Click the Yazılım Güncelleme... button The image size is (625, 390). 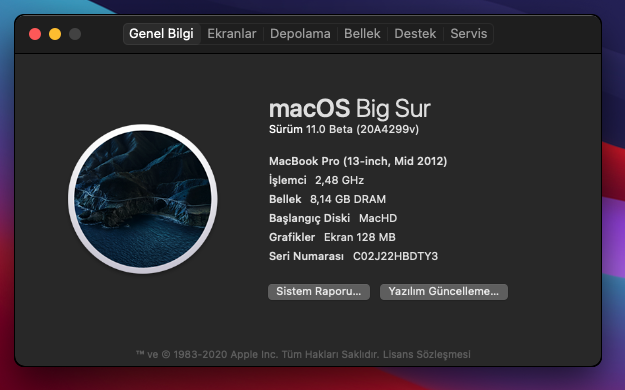444,292
